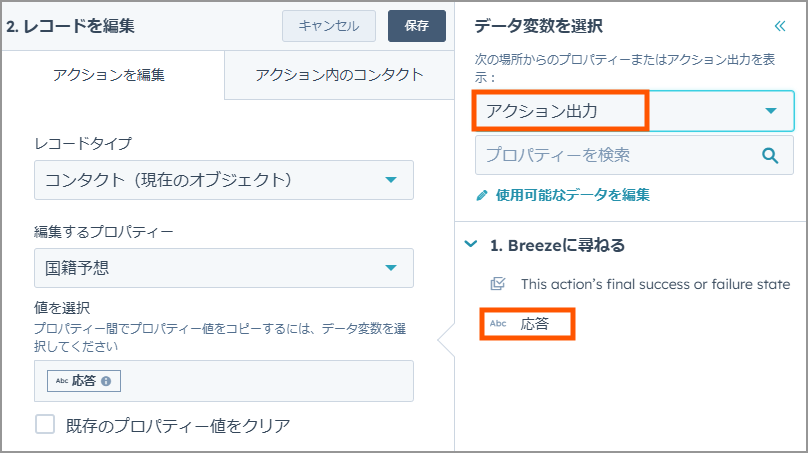Click the 保存 button

tap(417, 26)
